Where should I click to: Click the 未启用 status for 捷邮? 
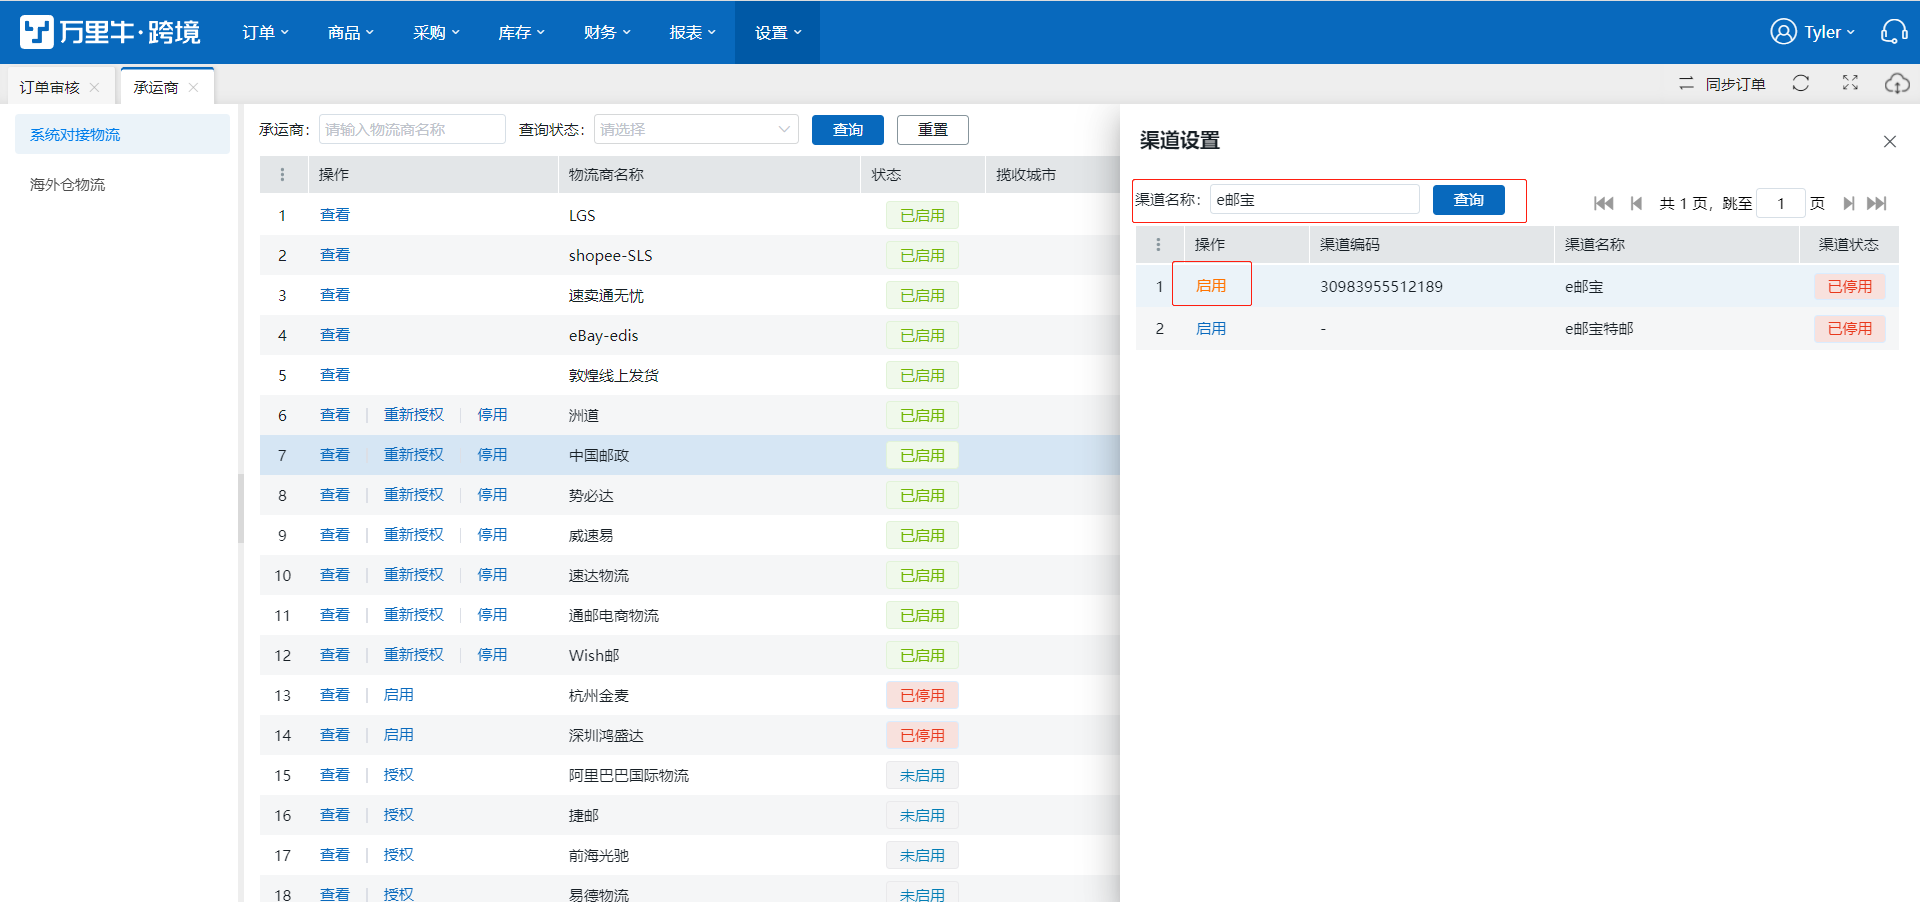coord(922,815)
